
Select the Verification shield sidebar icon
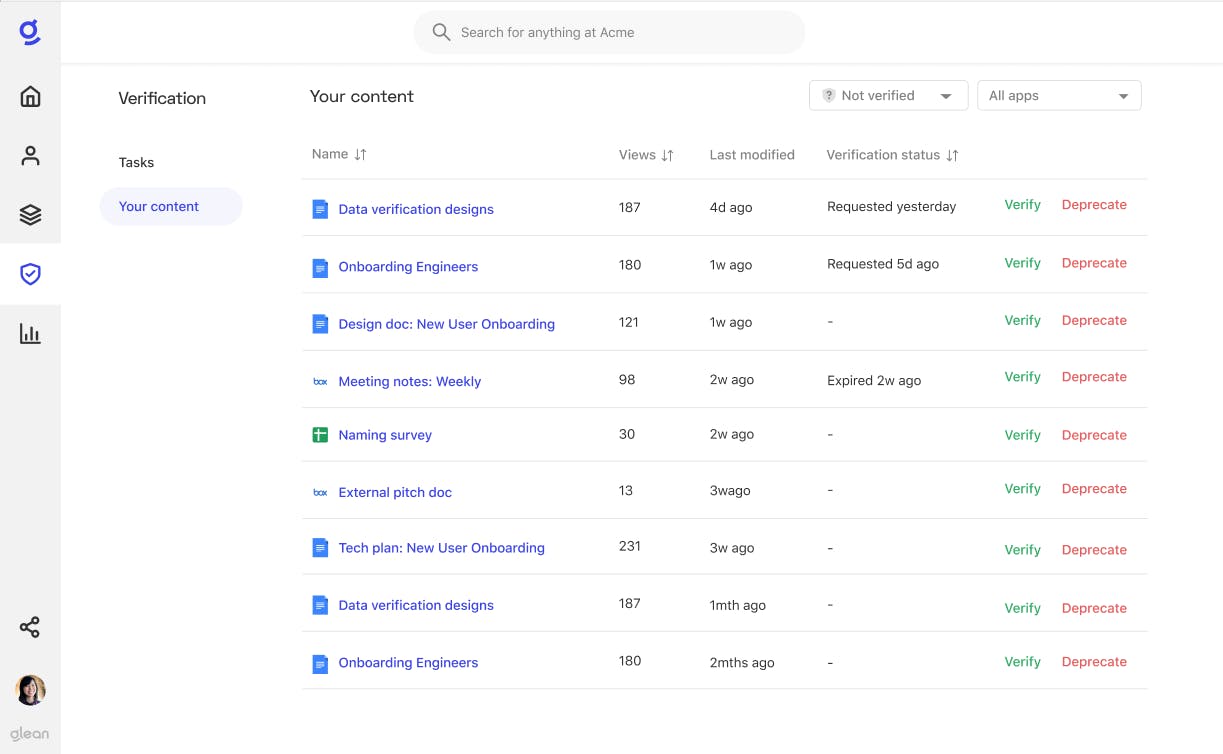[x=30, y=274]
